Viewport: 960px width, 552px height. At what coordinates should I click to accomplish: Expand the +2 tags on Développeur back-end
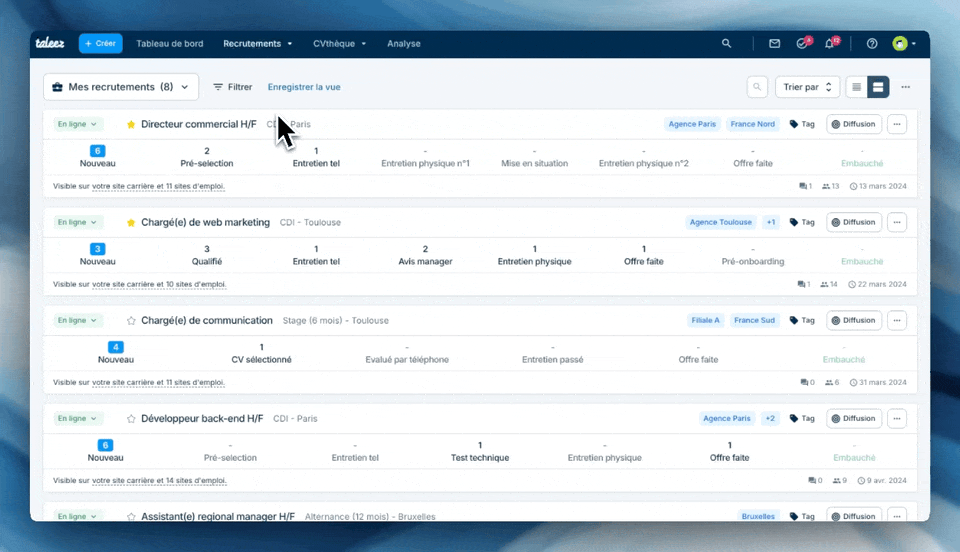point(770,419)
